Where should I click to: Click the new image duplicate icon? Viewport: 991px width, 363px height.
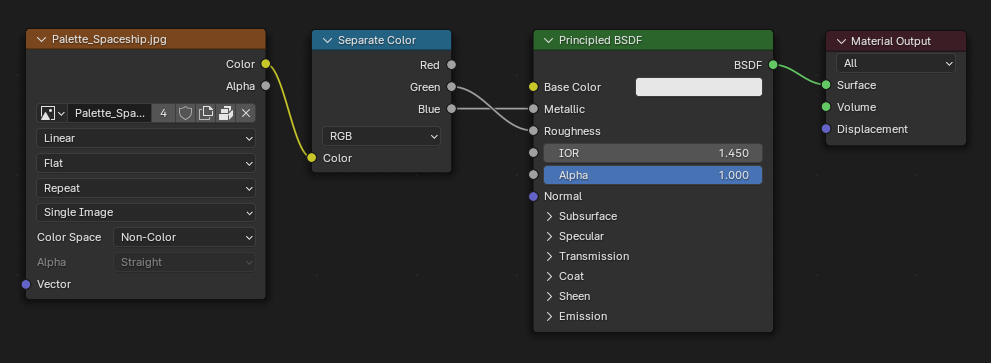[x=205, y=113]
